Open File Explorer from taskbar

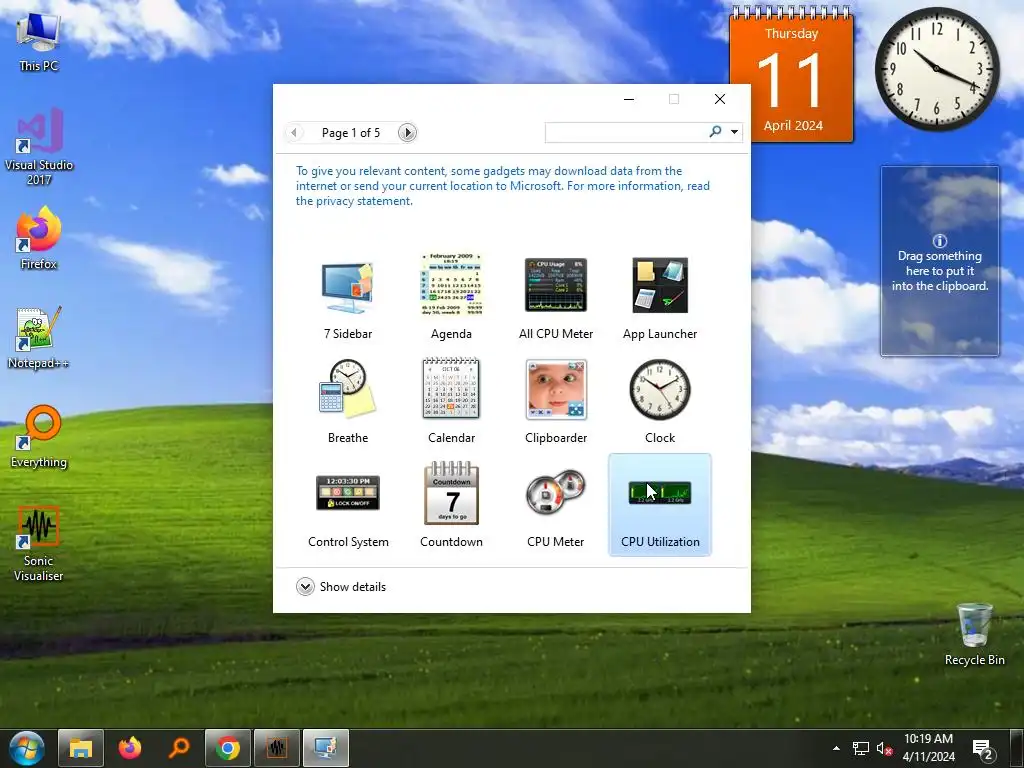coord(80,748)
